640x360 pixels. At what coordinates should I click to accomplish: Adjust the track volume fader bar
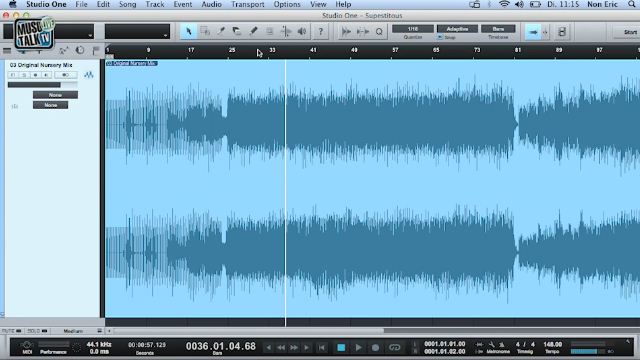[42, 85]
